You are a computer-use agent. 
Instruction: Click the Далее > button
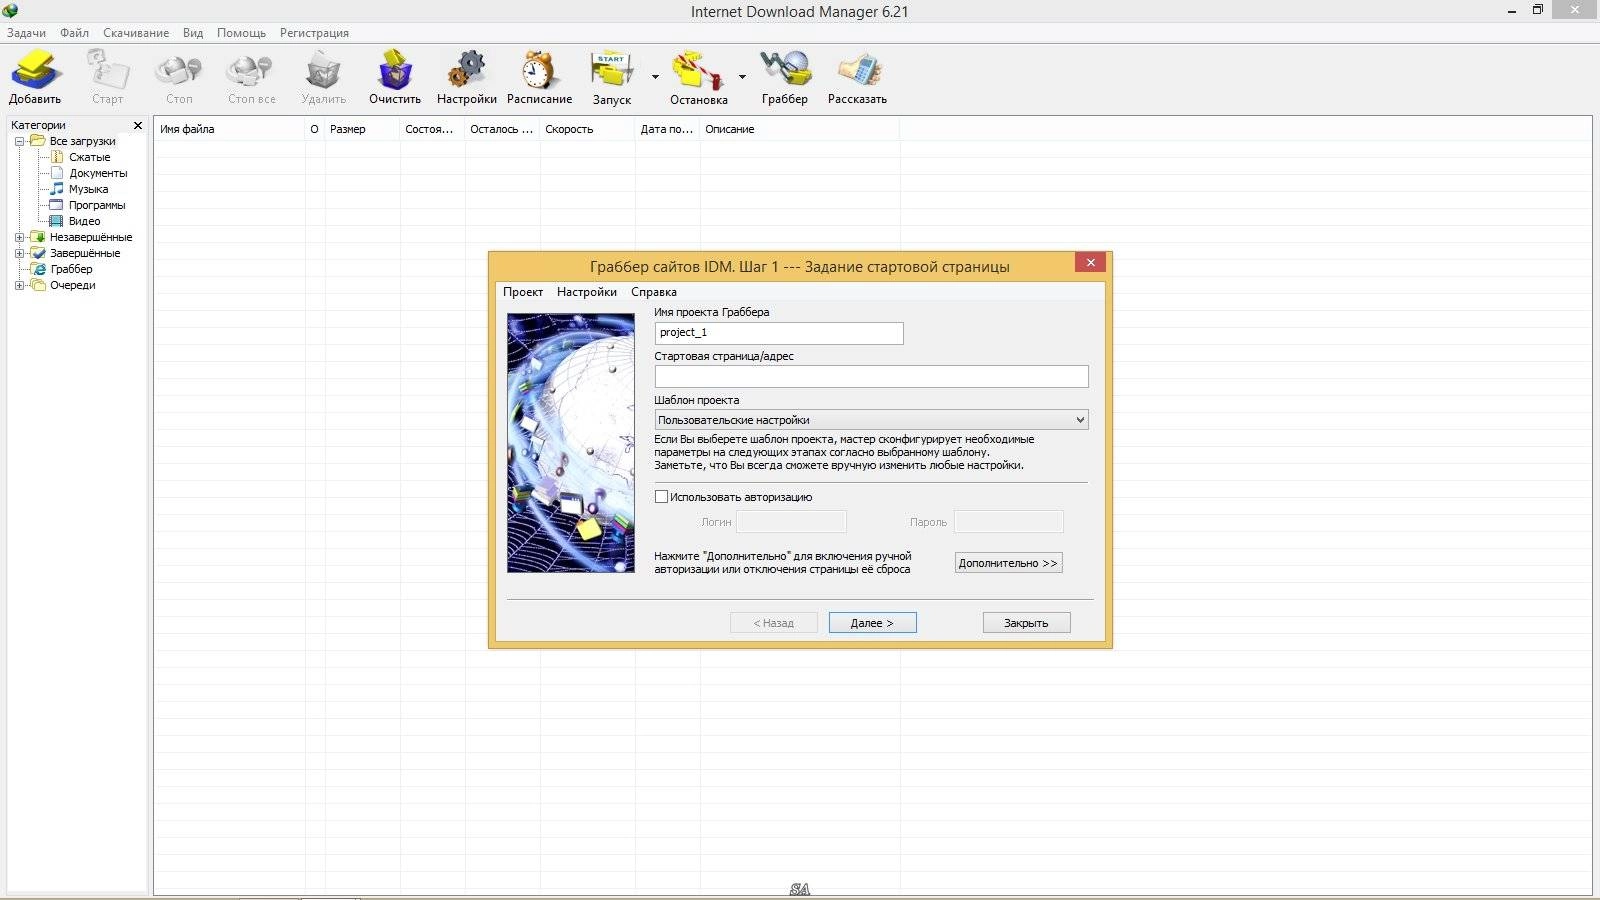pos(872,623)
